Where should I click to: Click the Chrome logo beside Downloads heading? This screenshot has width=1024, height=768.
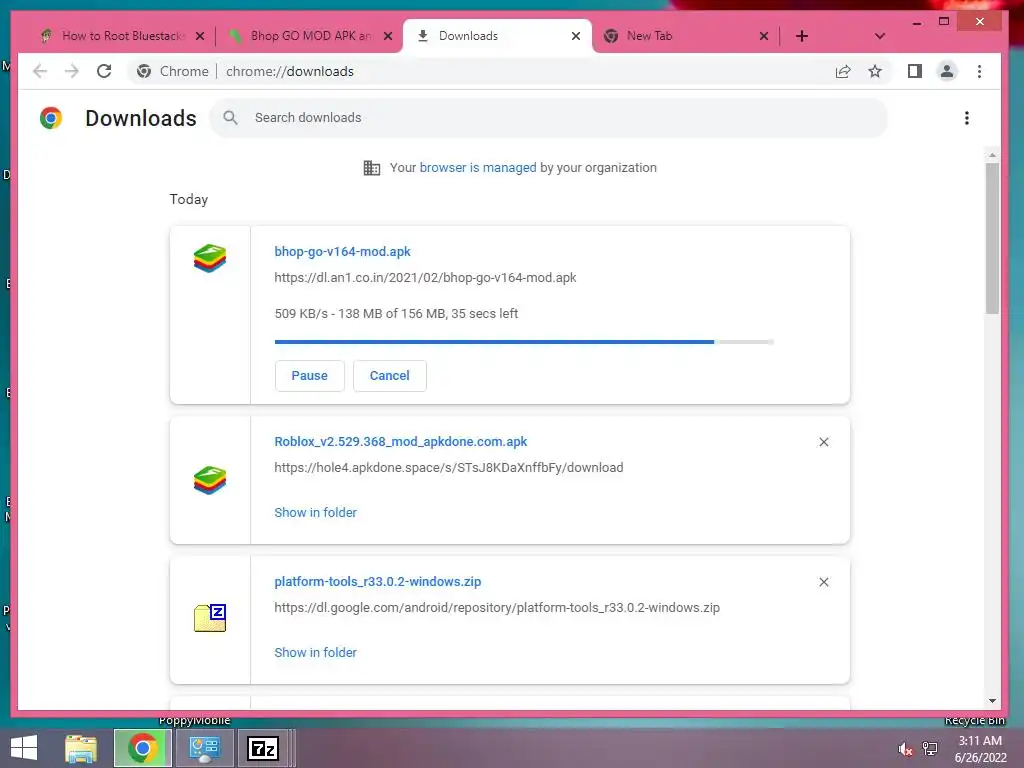click(51, 118)
